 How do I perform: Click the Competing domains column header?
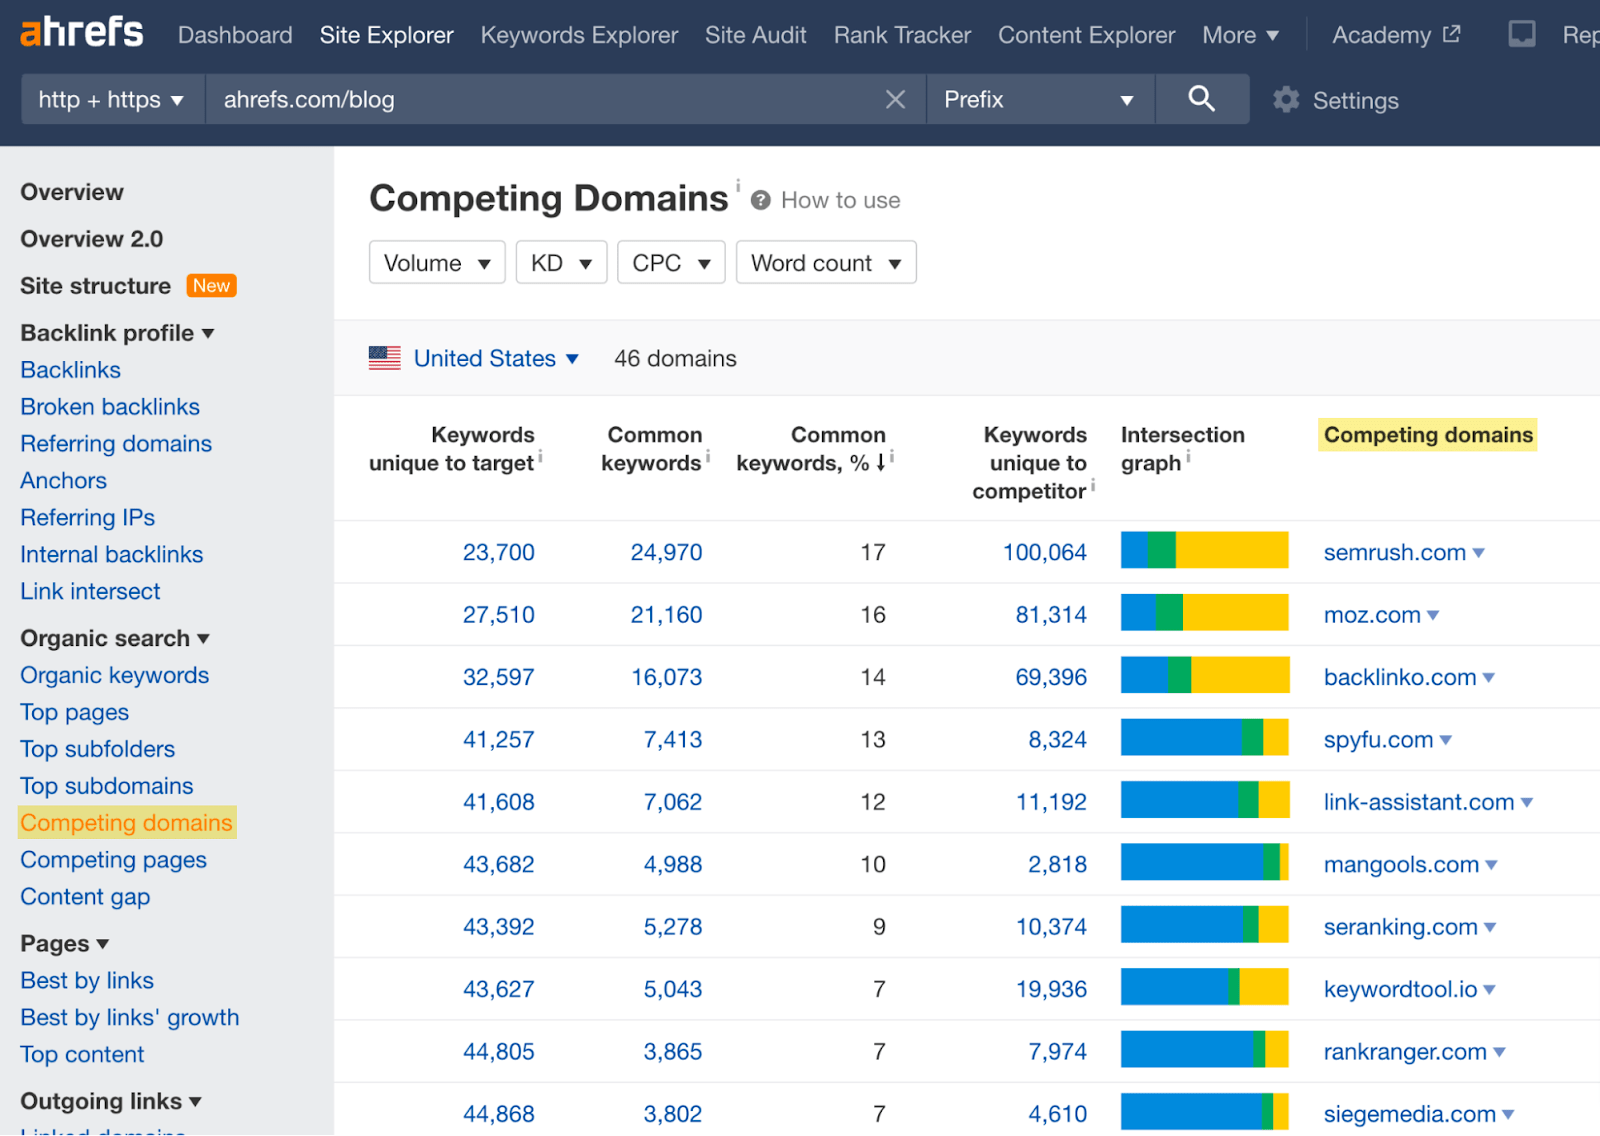point(1428,435)
